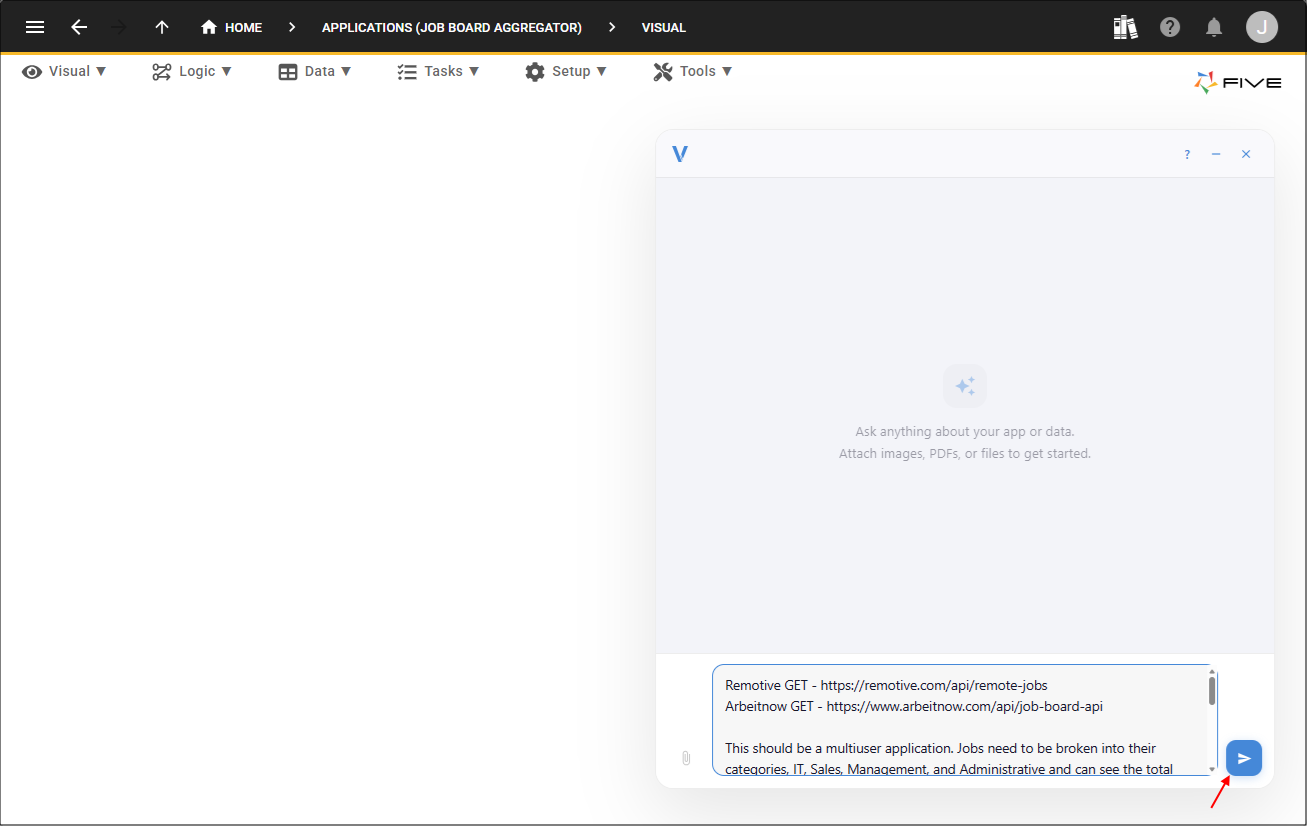Open the help question mark icon

[1170, 27]
